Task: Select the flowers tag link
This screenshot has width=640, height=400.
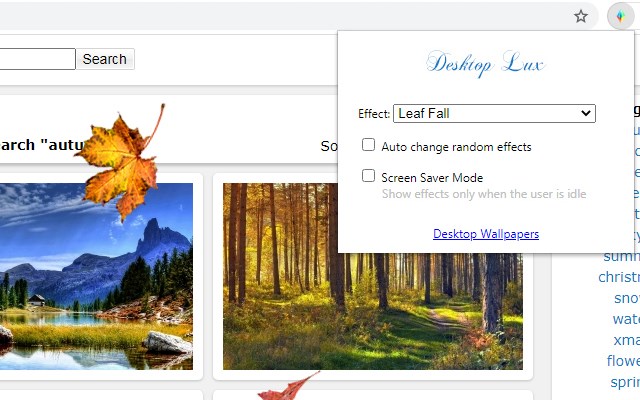Action: (623, 361)
